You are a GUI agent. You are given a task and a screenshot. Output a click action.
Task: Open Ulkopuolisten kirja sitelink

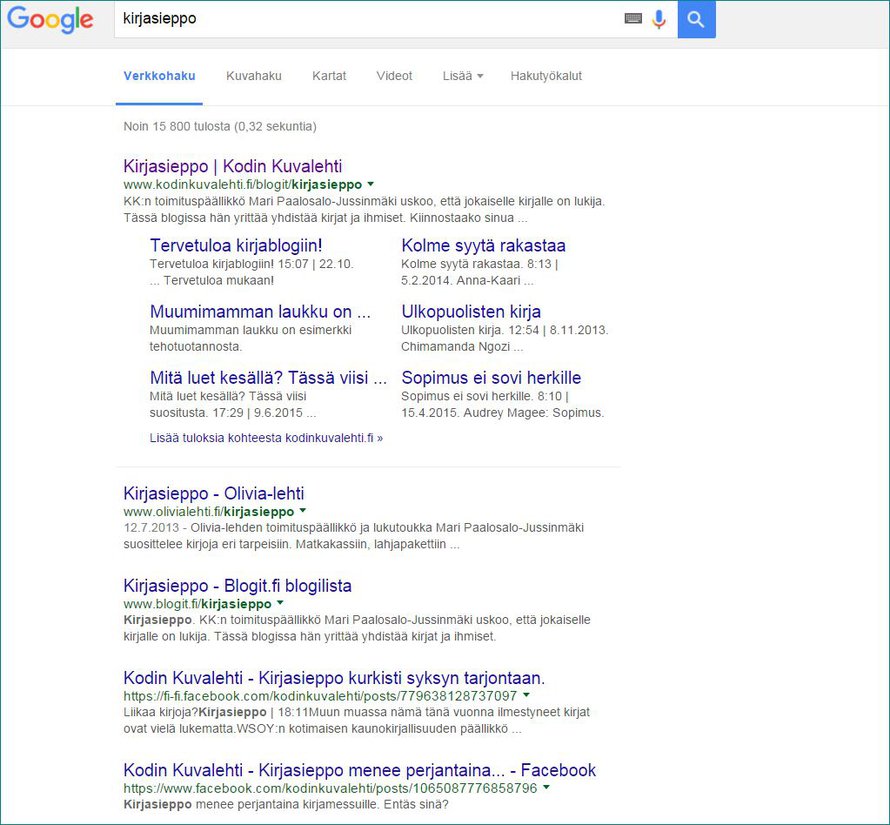(x=471, y=312)
